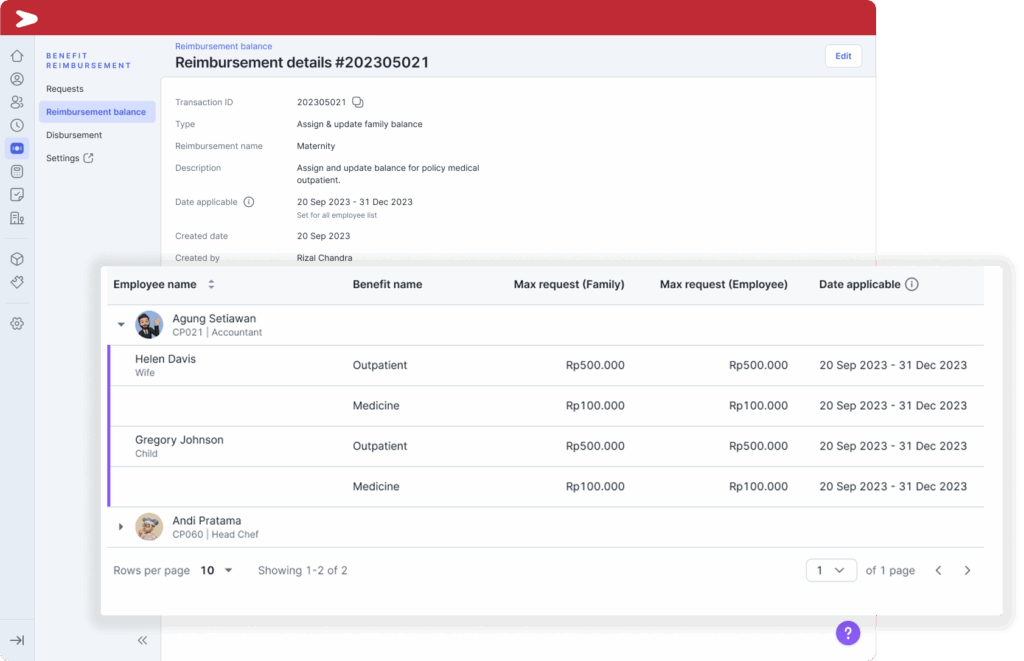Copy the Transaction ID 202305021
The image size is (1024, 661).
(x=358, y=102)
